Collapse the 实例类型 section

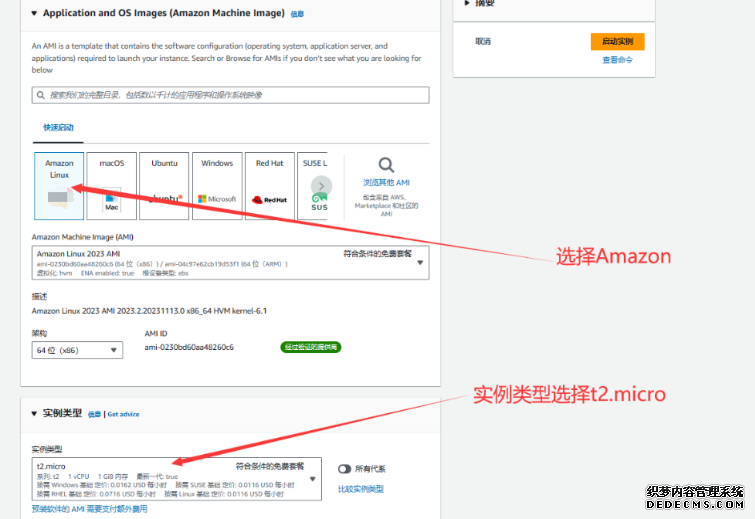35,412
